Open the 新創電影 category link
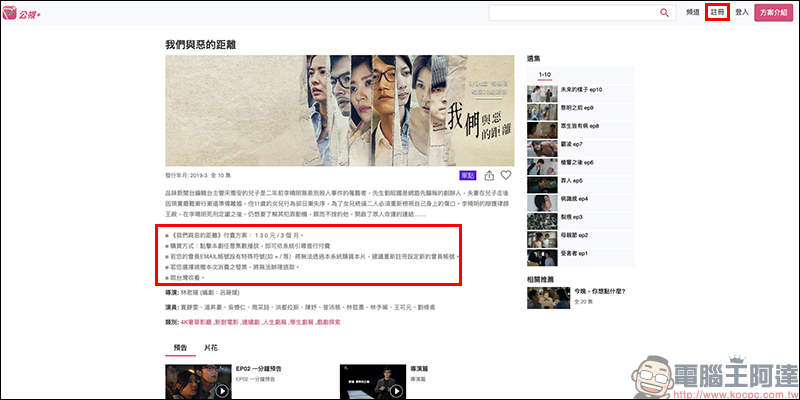 coord(226,322)
